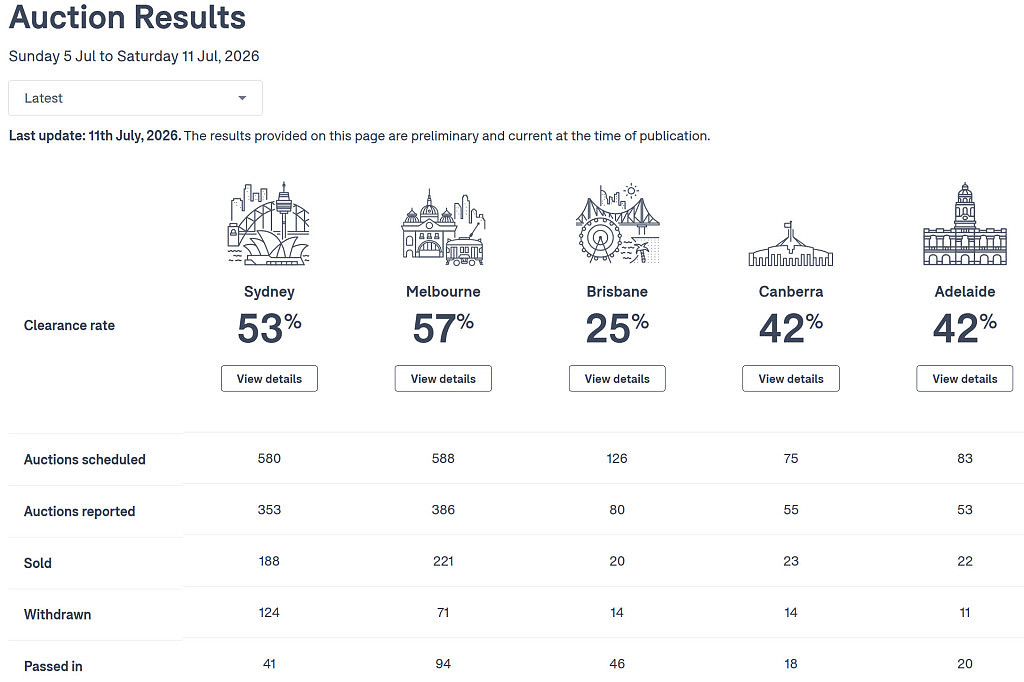
Task: Click the Melbourne Flinders Street station icon
Action: pyautogui.click(x=443, y=226)
